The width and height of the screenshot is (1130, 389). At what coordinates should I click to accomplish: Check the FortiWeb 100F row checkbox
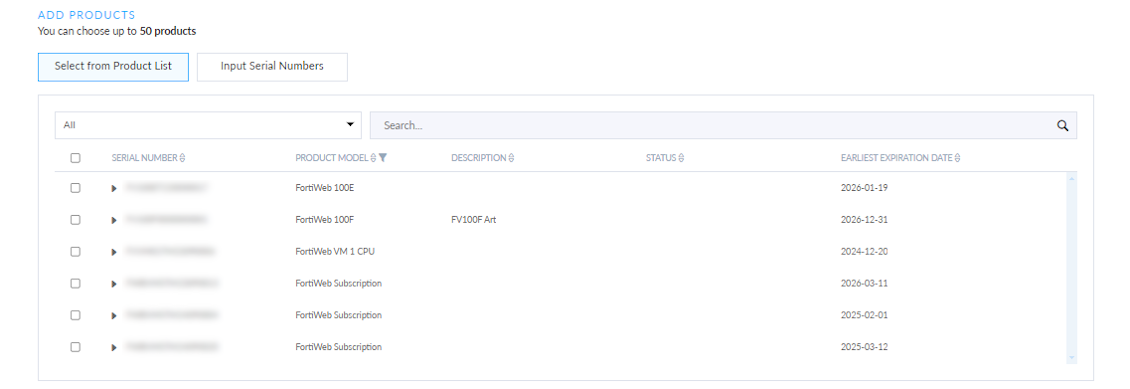click(76, 220)
